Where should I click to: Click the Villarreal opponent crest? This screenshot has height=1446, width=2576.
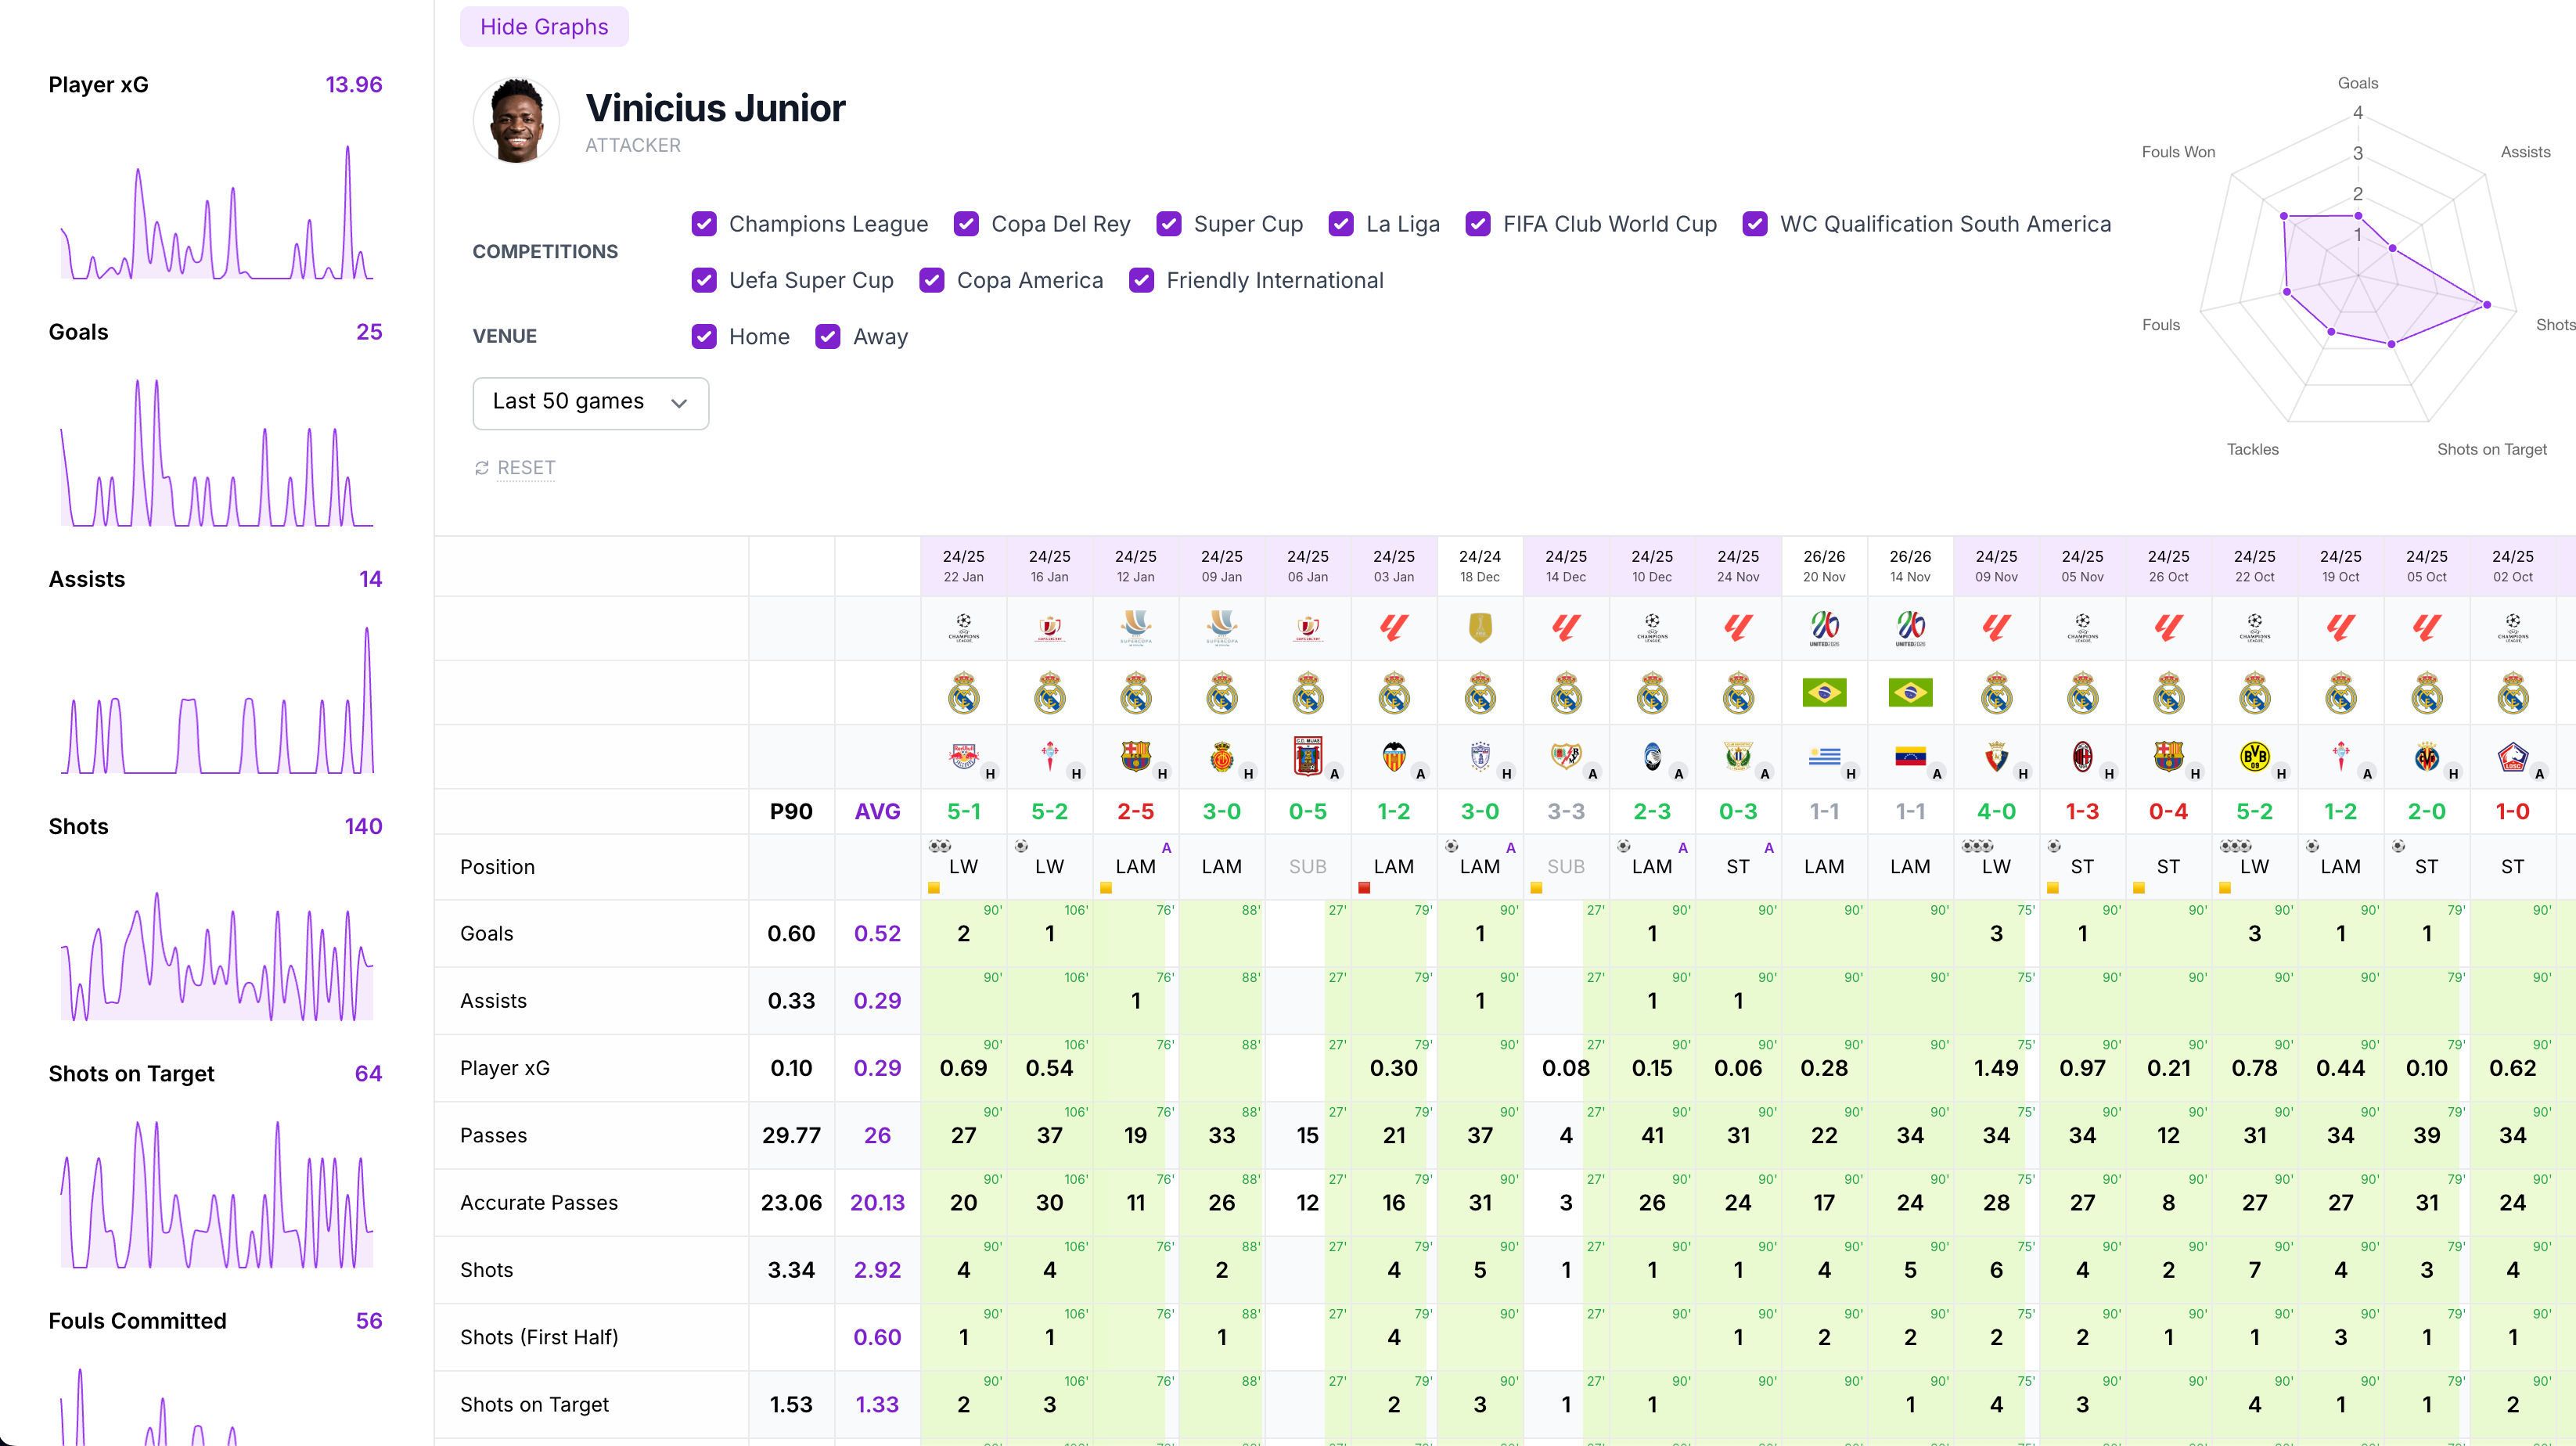[2426, 756]
